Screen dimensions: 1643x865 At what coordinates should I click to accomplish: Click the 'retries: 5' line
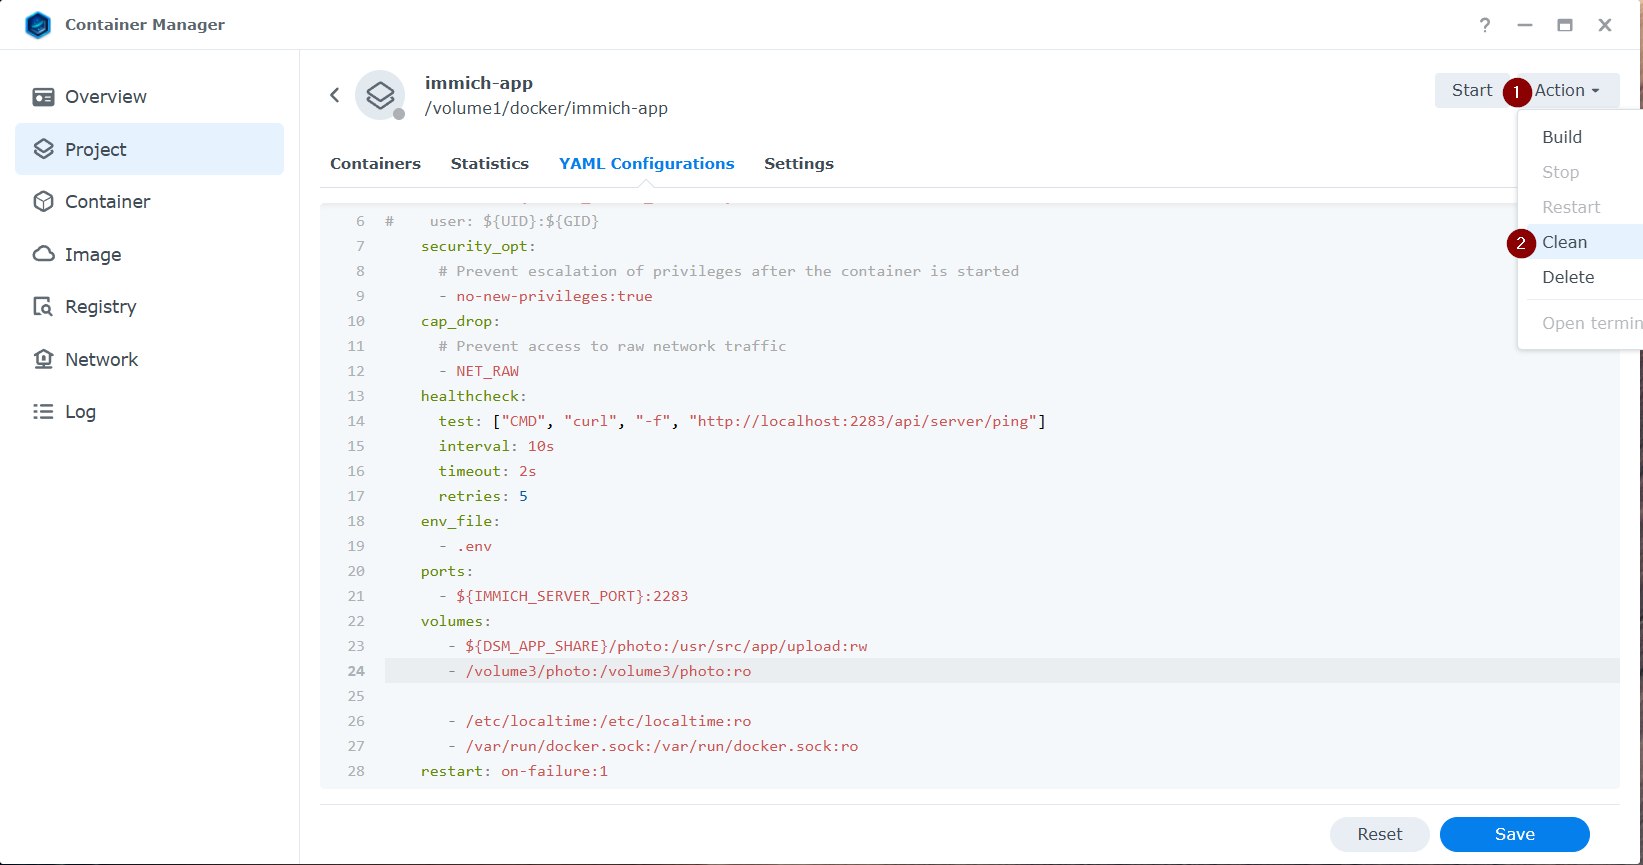(x=483, y=496)
